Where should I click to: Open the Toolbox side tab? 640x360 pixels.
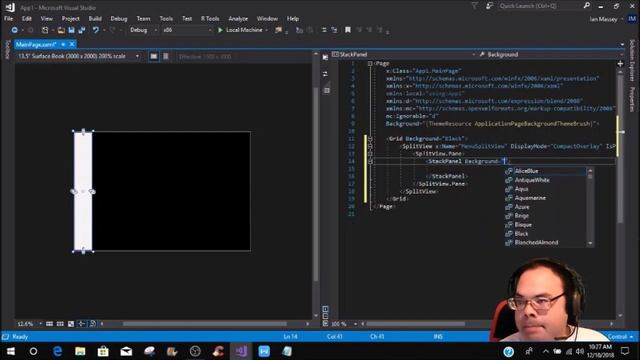tap(7, 49)
